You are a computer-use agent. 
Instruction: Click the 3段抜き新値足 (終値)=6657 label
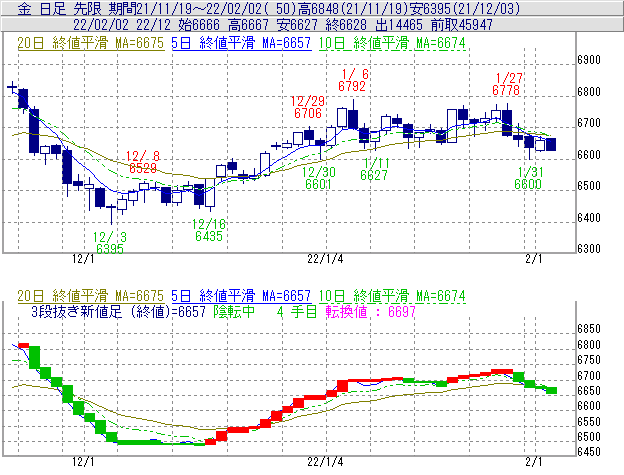[118, 311]
